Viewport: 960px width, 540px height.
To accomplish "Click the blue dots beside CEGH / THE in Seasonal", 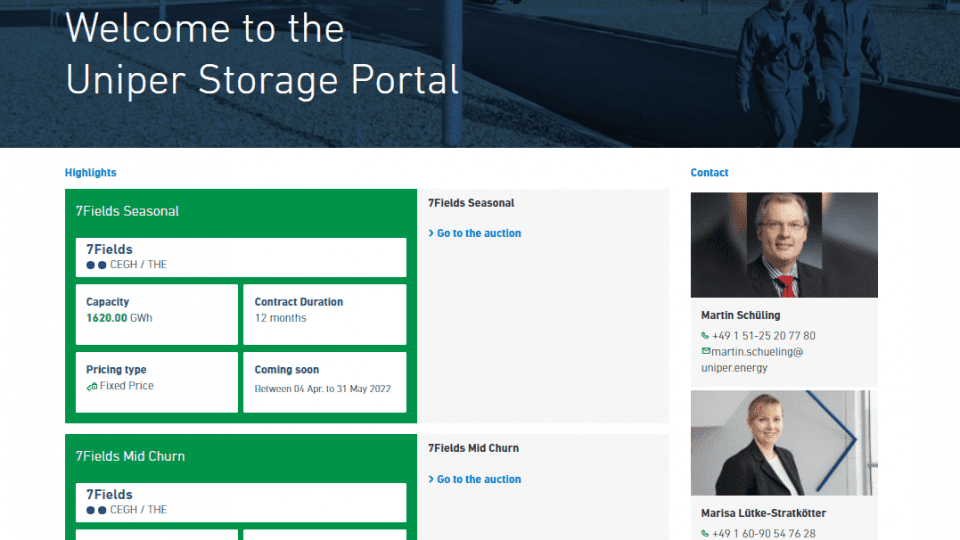I will [96, 265].
